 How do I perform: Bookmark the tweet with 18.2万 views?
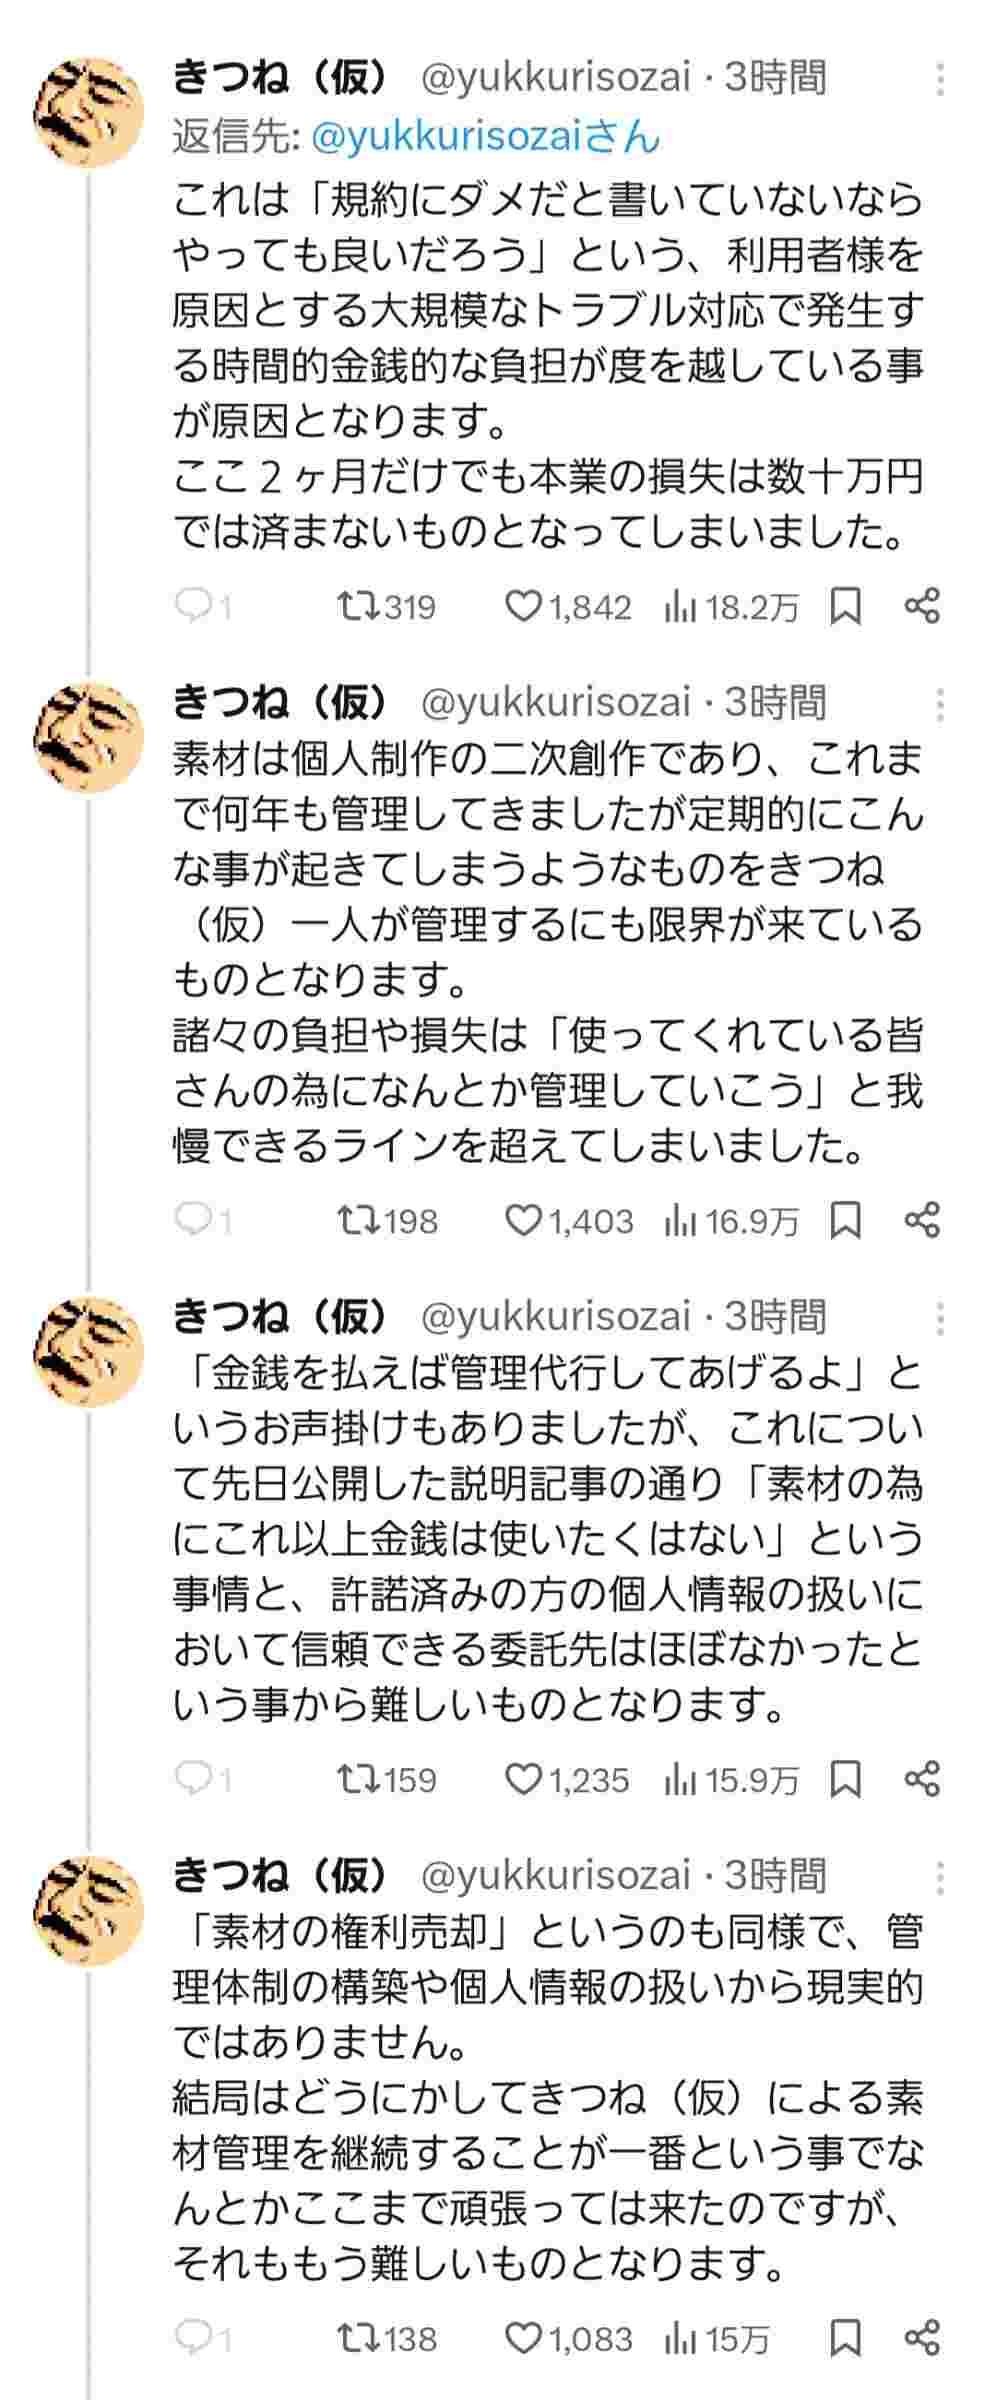click(846, 606)
